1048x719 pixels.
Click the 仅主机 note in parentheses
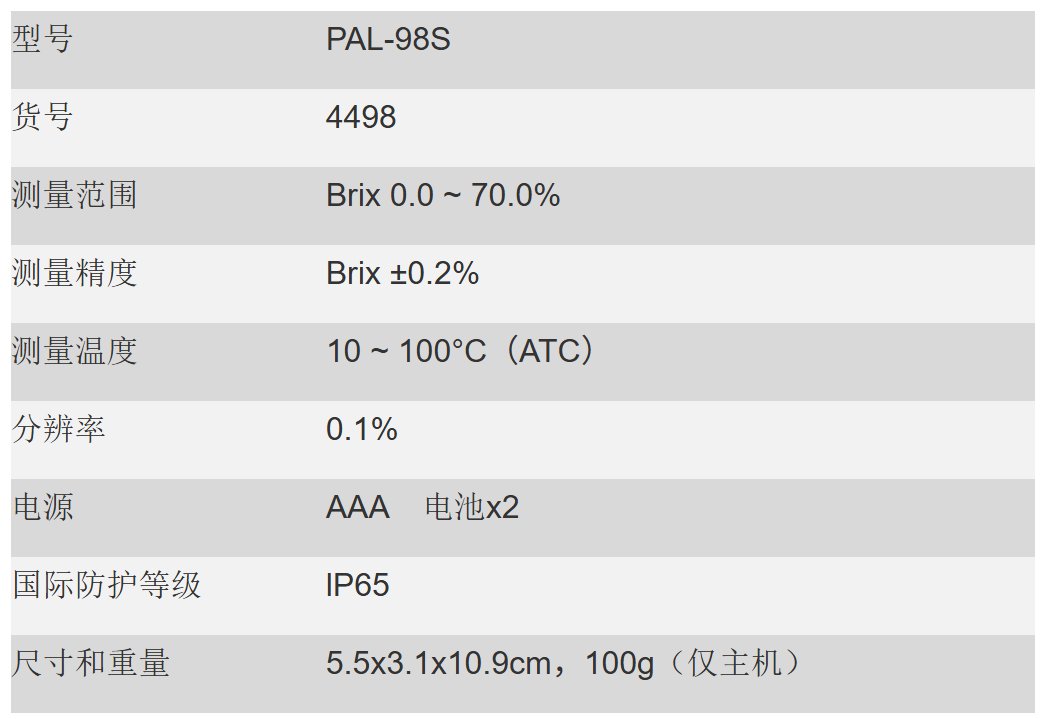click(x=735, y=664)
